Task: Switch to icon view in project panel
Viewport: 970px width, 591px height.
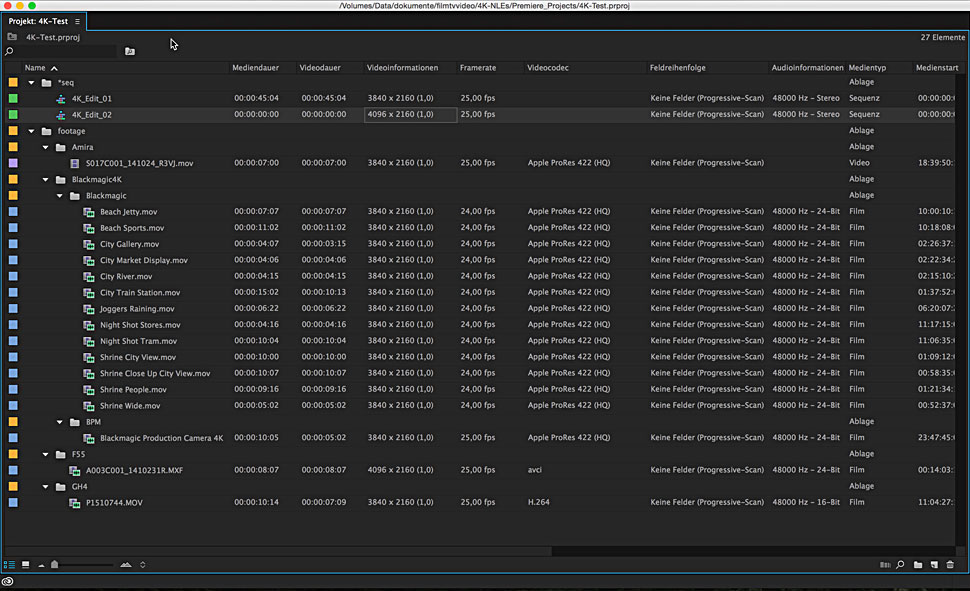Action: [x=26, y=565]
